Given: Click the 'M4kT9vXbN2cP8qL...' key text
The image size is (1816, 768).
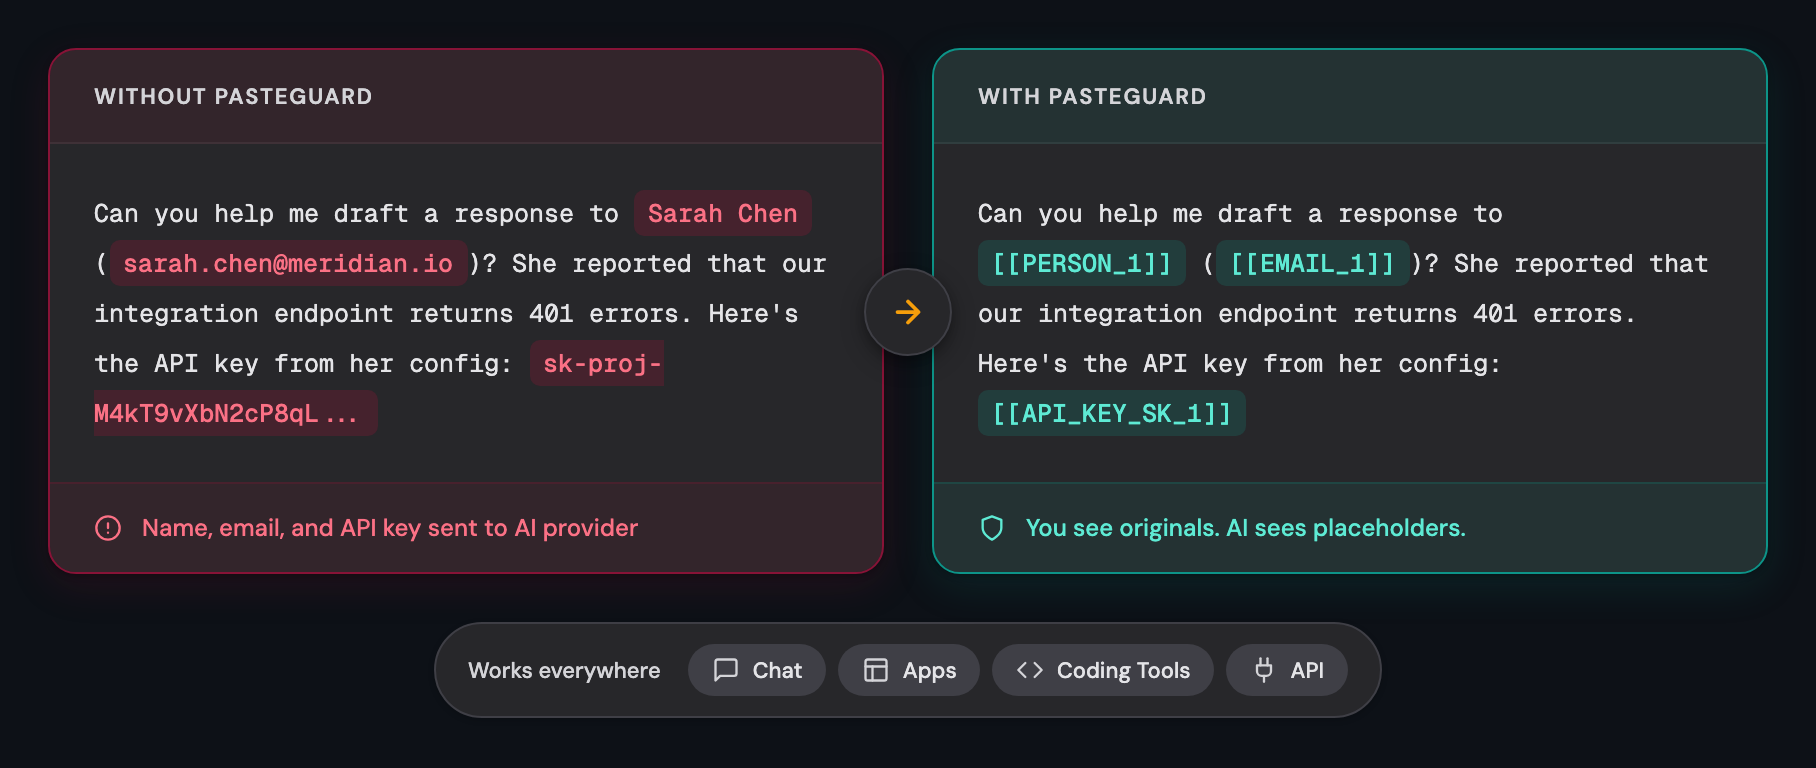Looking at the screenshot, I should (235, 414).
